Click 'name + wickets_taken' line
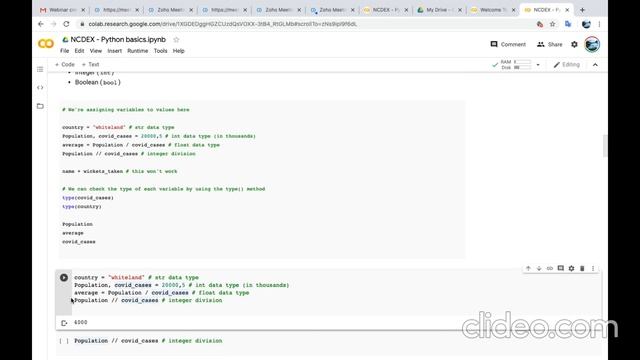The image size is (640, 360). click(x=120, y=171)
